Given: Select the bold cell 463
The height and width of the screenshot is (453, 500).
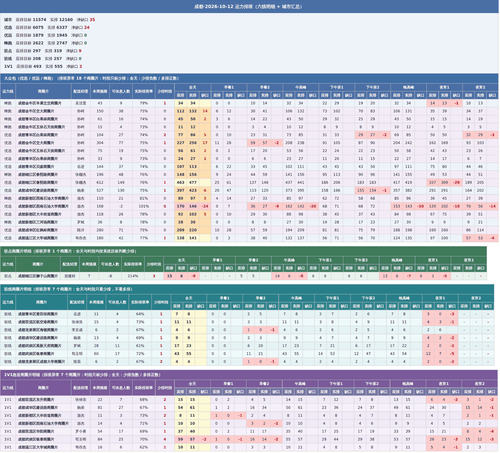Looking at the screenshot, I should coord(181,183).
